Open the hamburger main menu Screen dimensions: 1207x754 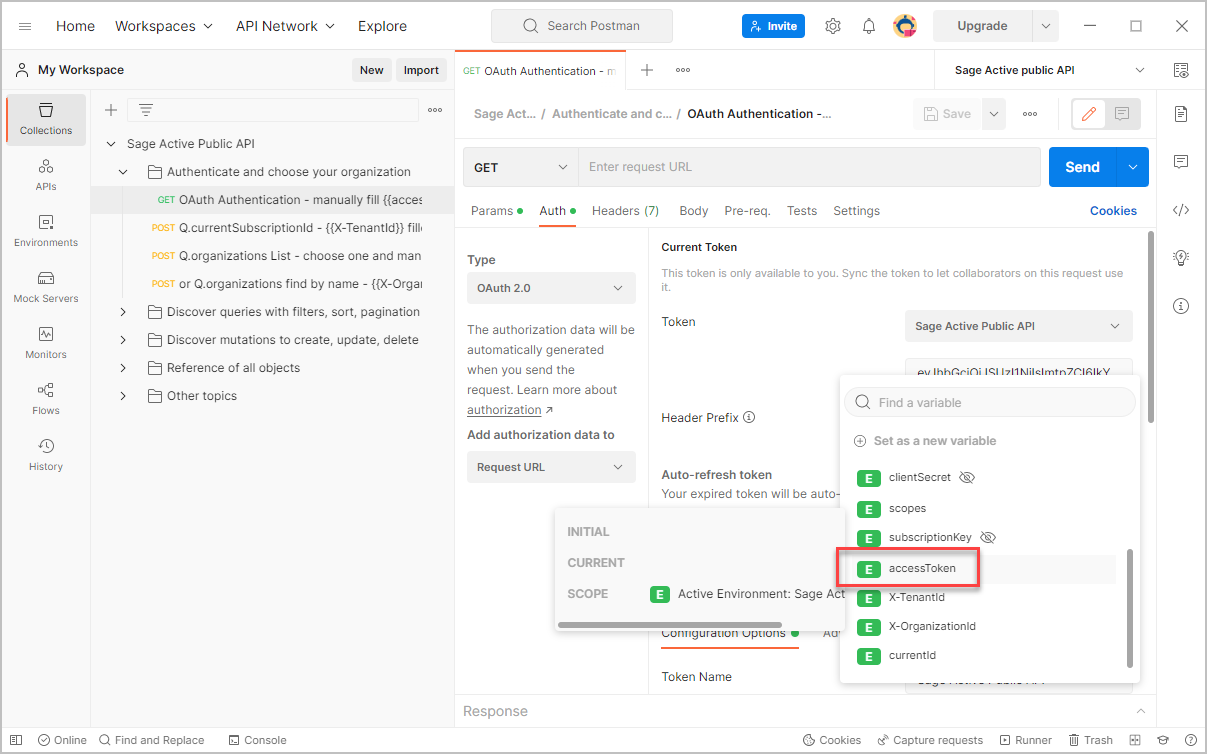[x=25, y=26]
